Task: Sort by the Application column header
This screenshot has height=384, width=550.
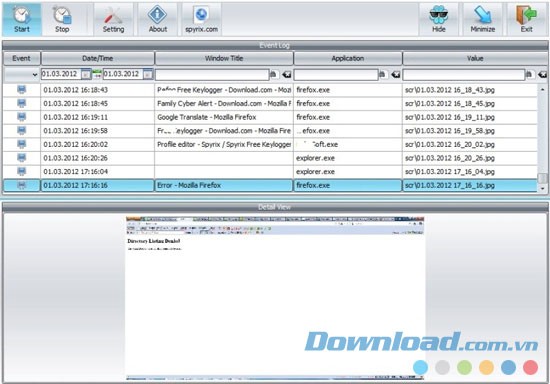Action: point(348,59)
